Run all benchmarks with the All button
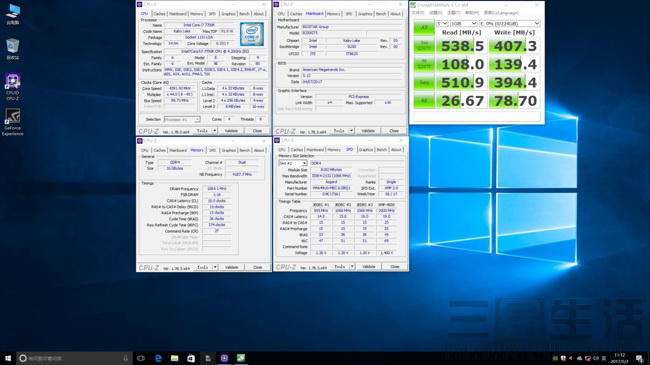The width and height of the screenshot is (650, 365). [424, 27]
